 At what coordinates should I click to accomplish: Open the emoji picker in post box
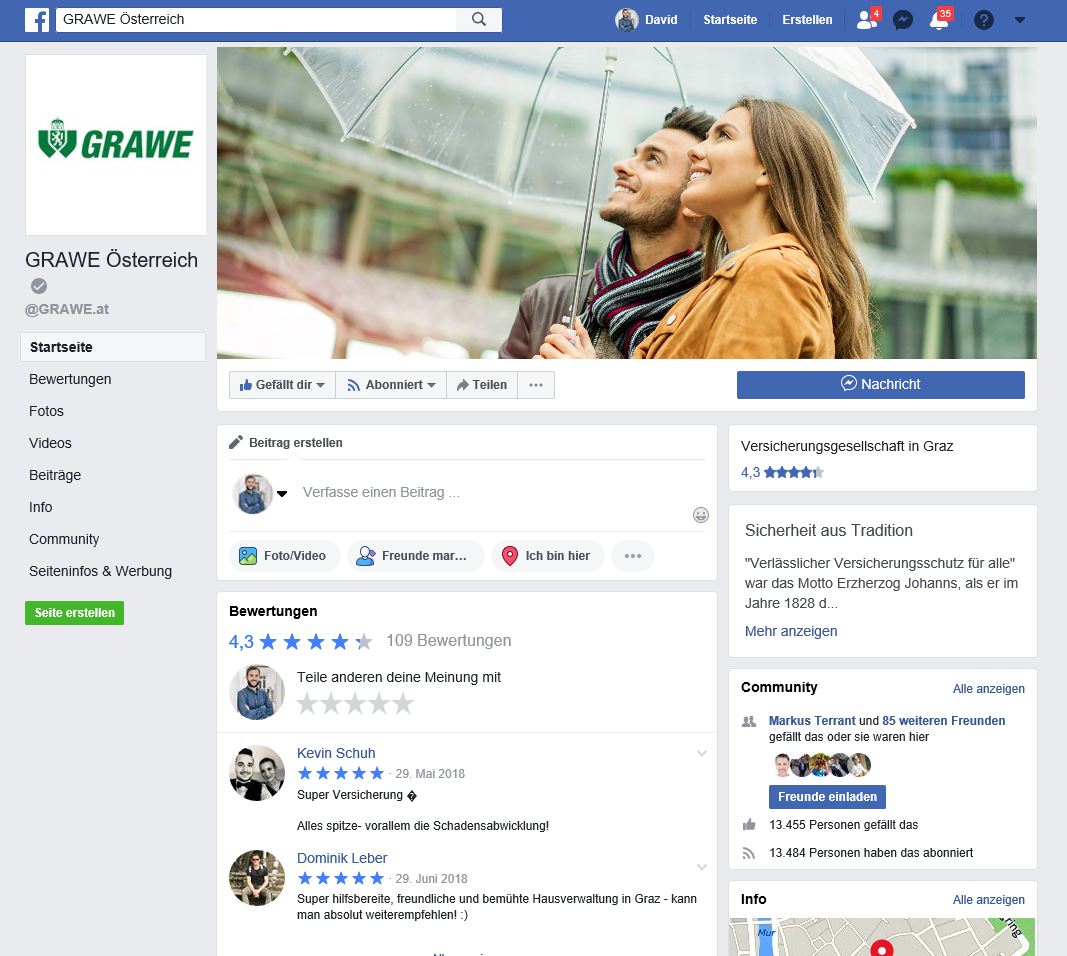(701, 515)
